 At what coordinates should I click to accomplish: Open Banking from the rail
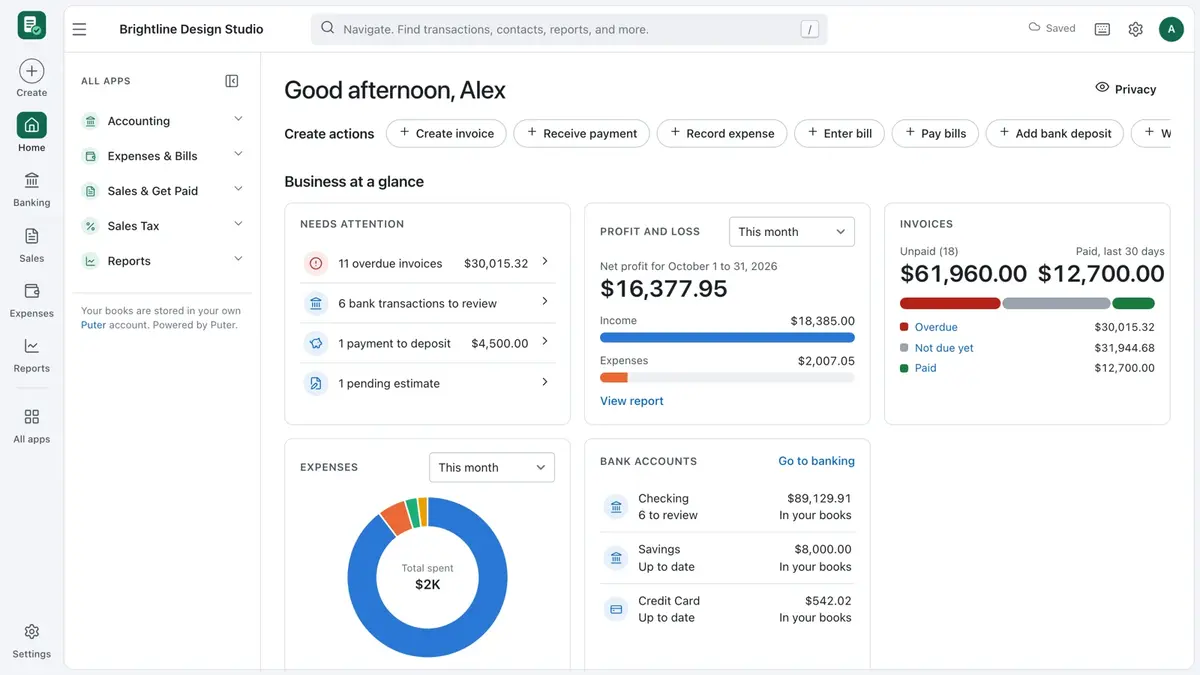pyautogui.click(x=31, y=188)
